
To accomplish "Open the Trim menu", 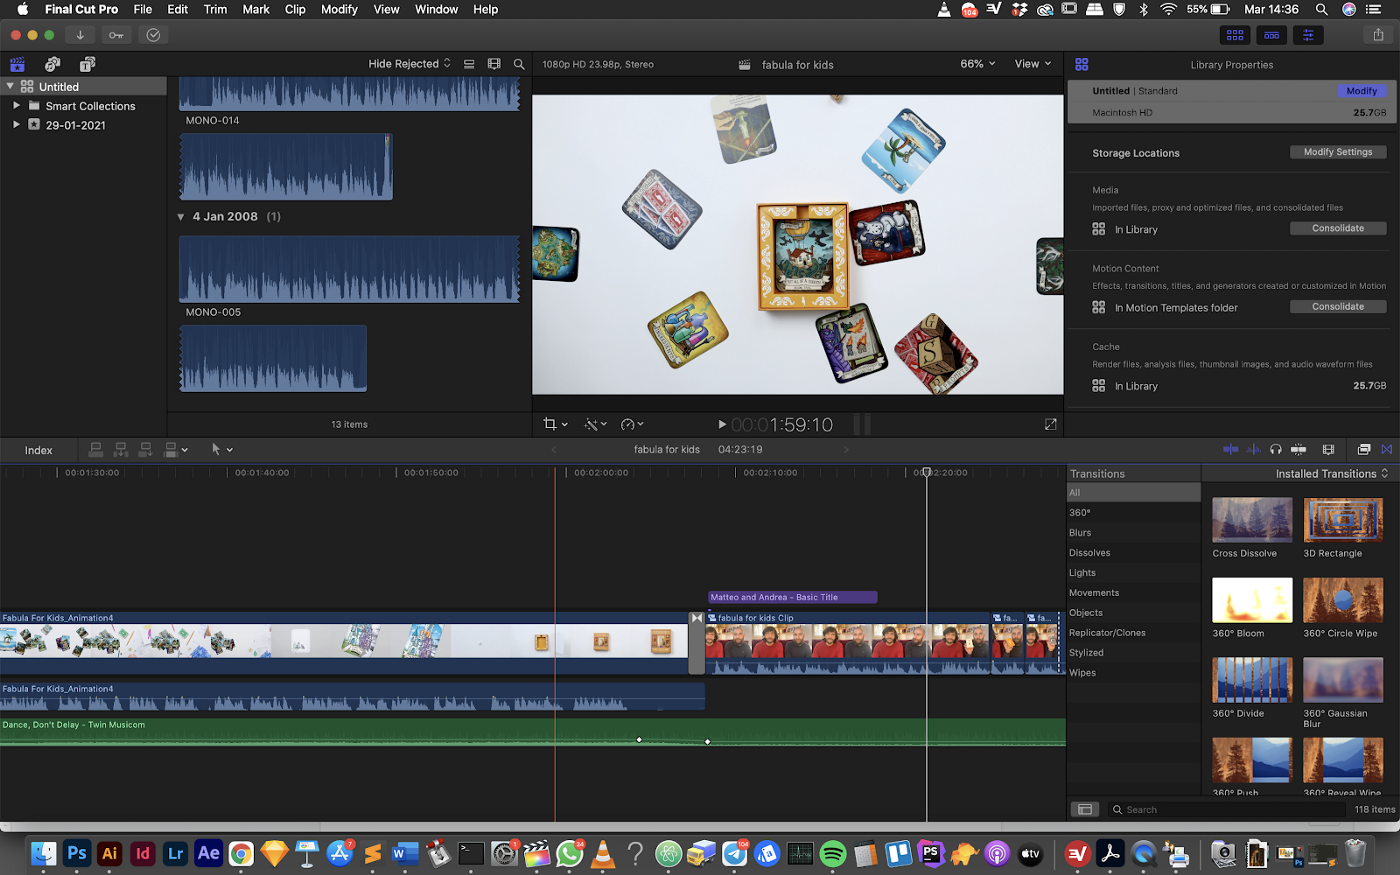I will point(215,9).
